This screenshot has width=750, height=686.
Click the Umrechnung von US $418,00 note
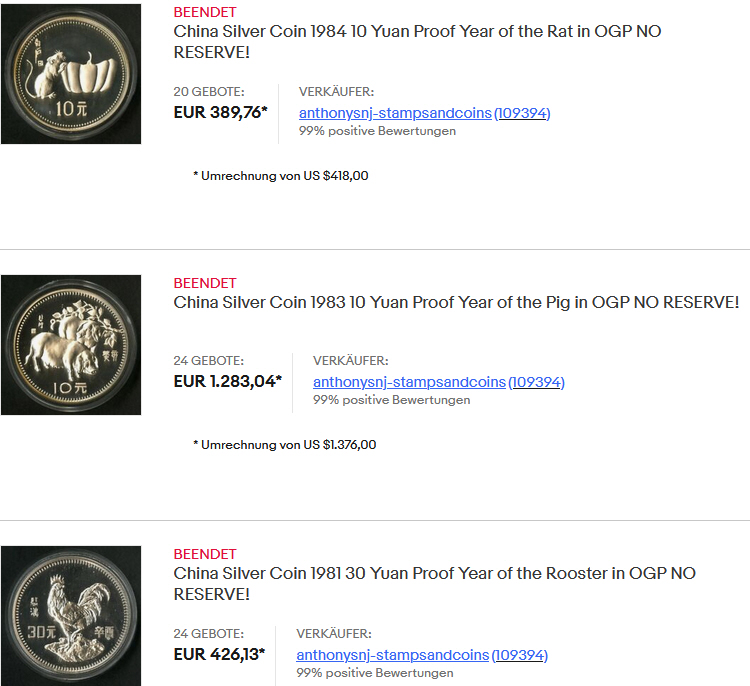(x=281, y=176)
